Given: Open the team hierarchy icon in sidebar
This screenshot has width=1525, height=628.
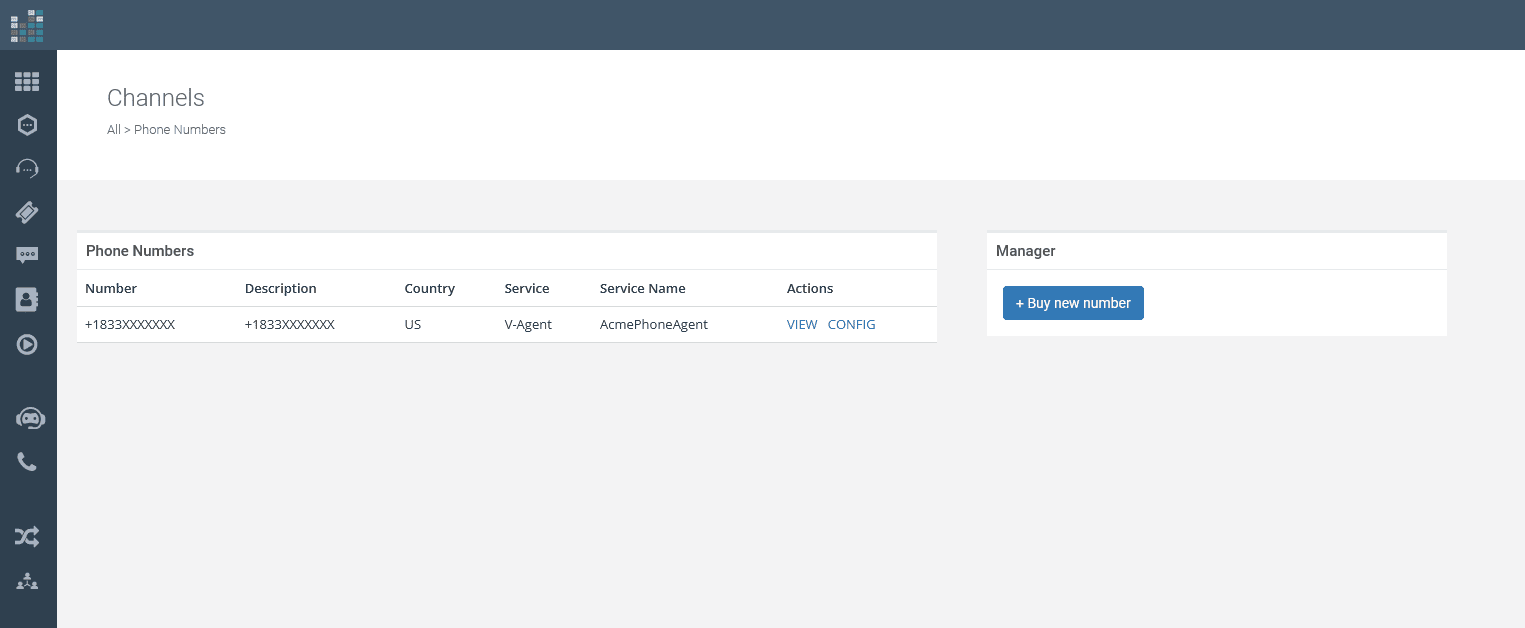Looking at the screenshot, I should [x=27, y=581].
